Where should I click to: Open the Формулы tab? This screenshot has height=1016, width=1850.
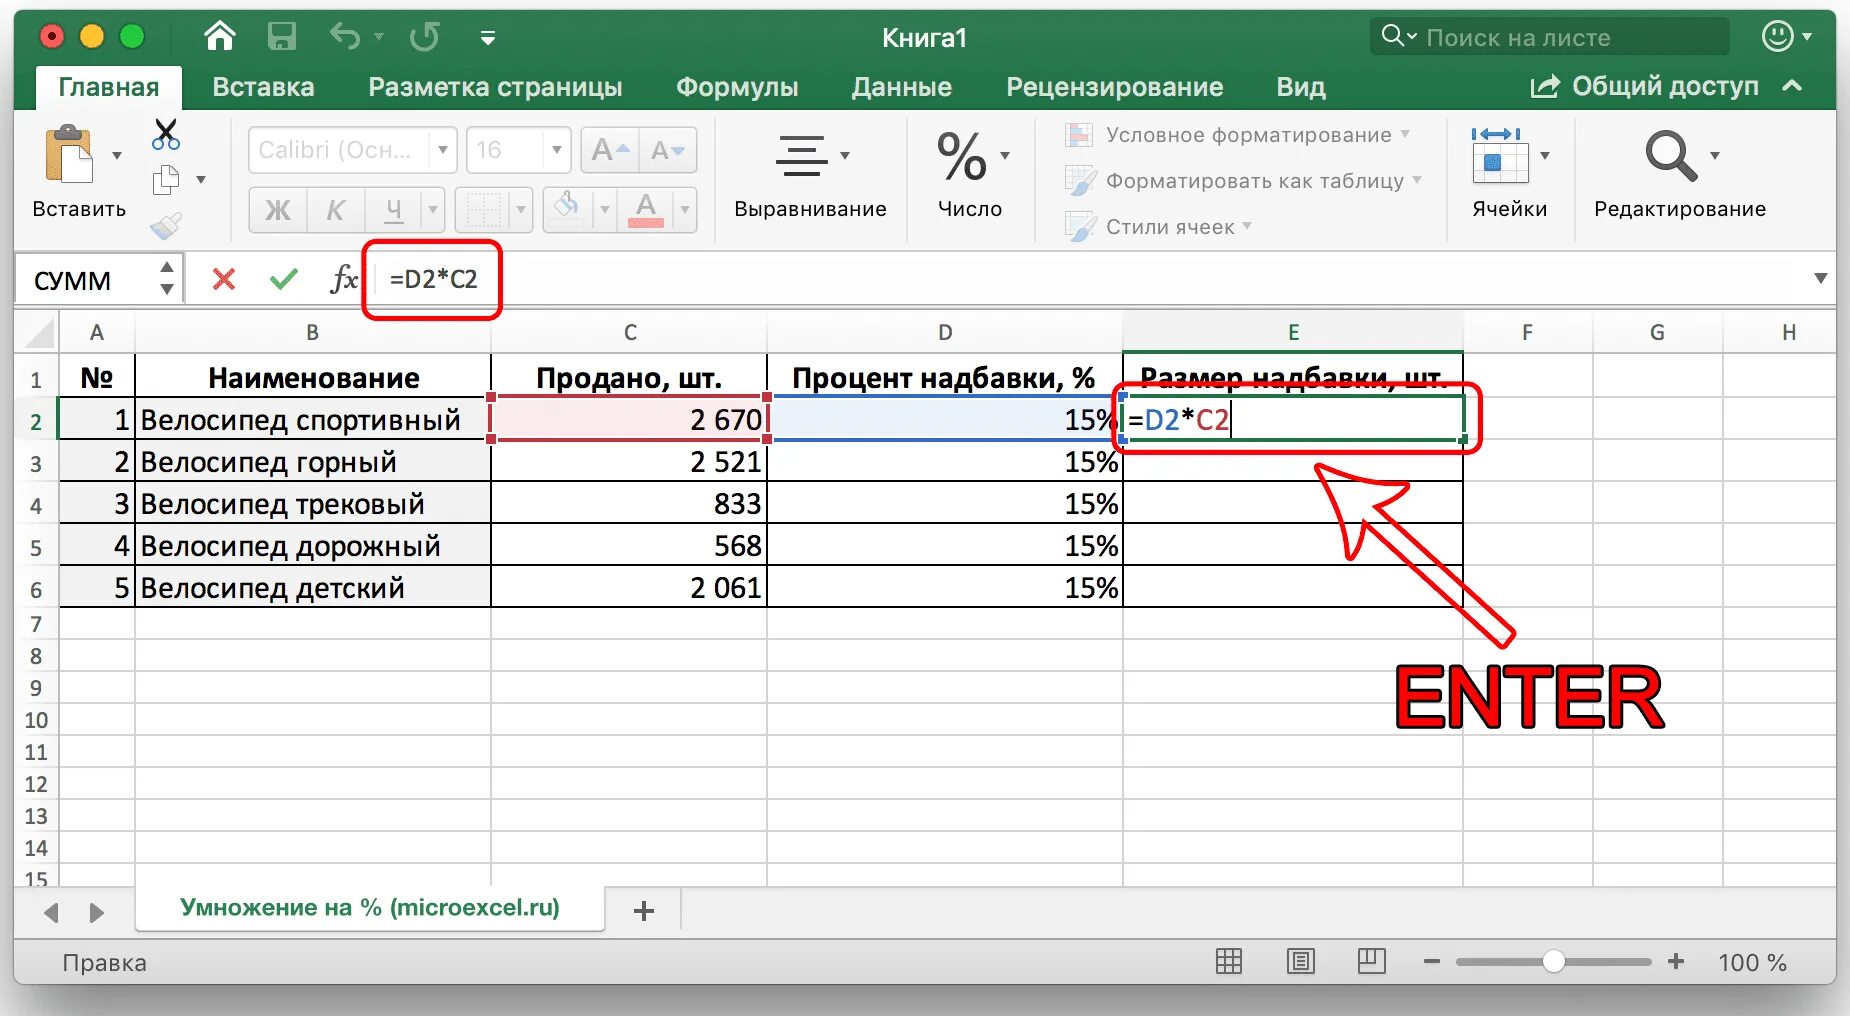(x=737, y=87)
